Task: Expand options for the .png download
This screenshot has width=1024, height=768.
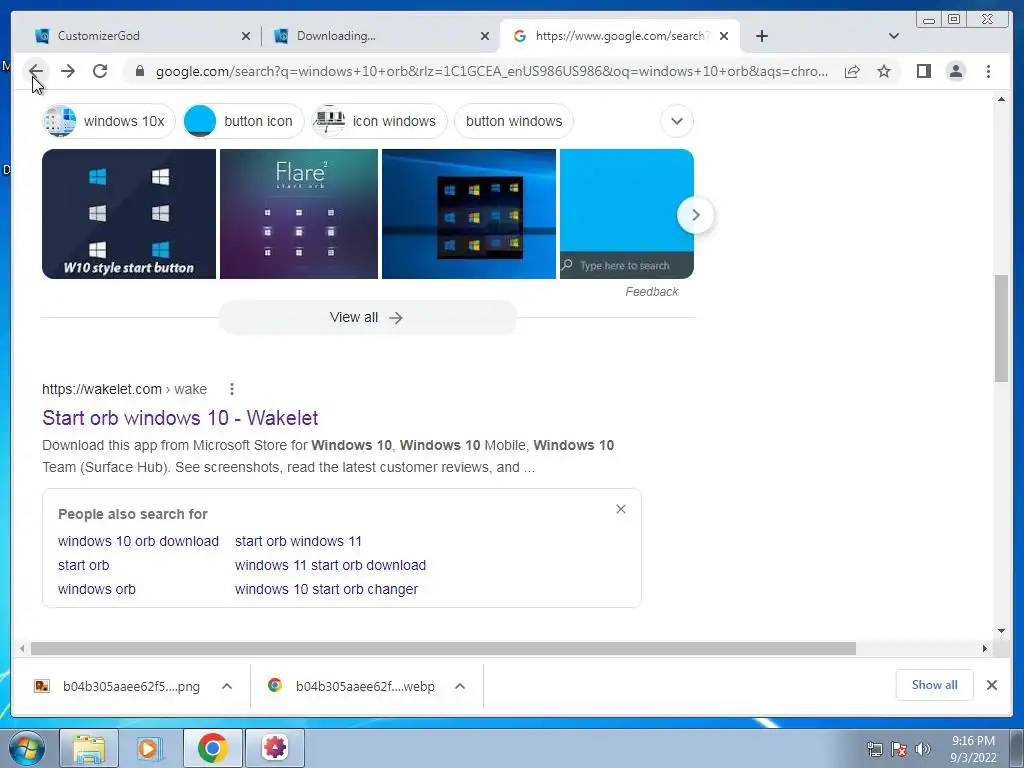Action: (227, 686)
